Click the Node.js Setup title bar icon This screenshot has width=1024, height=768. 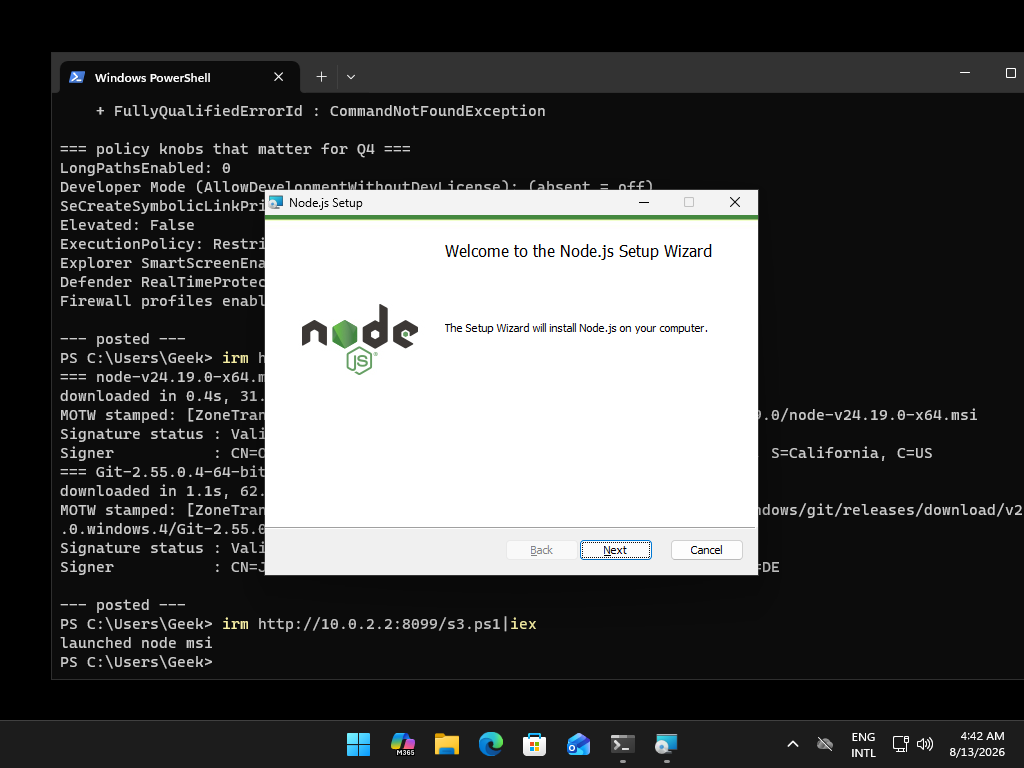click(276, 202)
